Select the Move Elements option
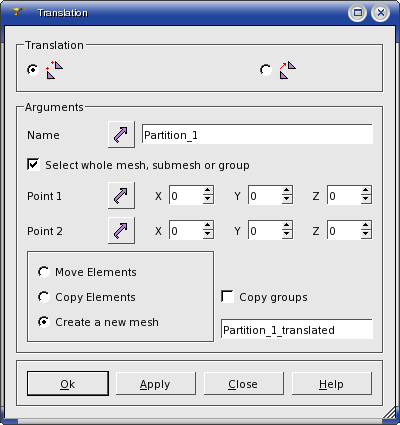 tap(44, 272)
